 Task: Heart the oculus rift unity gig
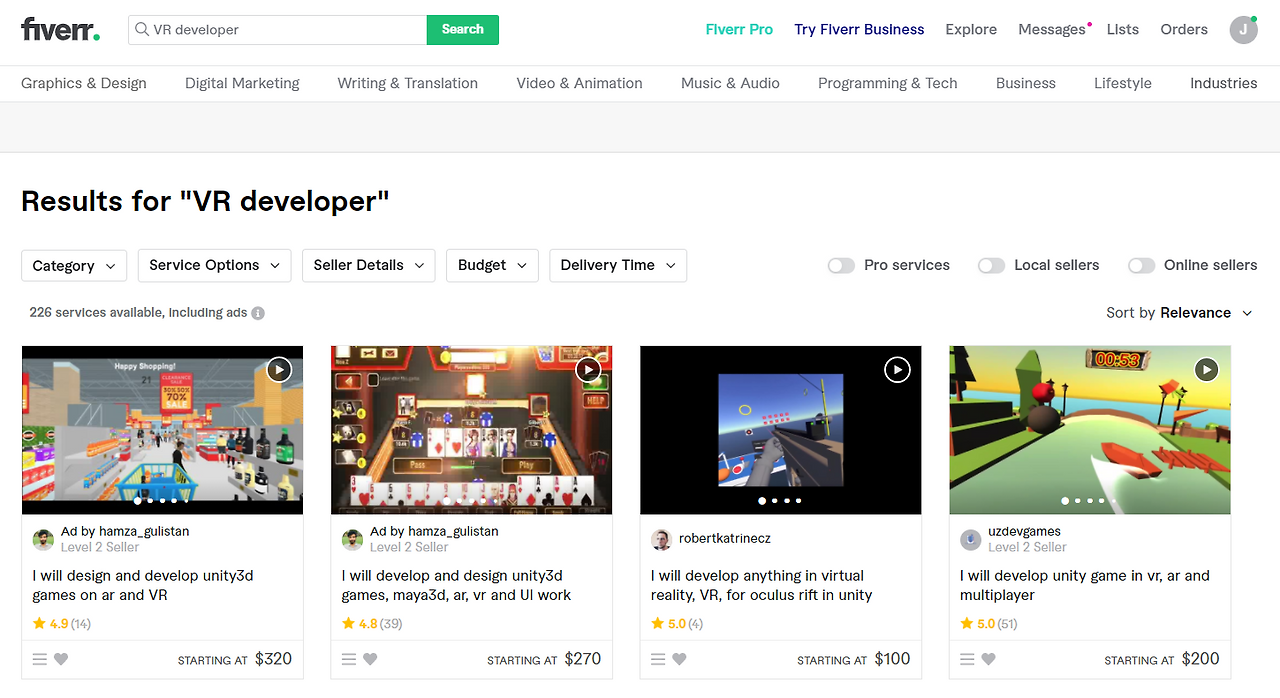(x=680, y=659)
